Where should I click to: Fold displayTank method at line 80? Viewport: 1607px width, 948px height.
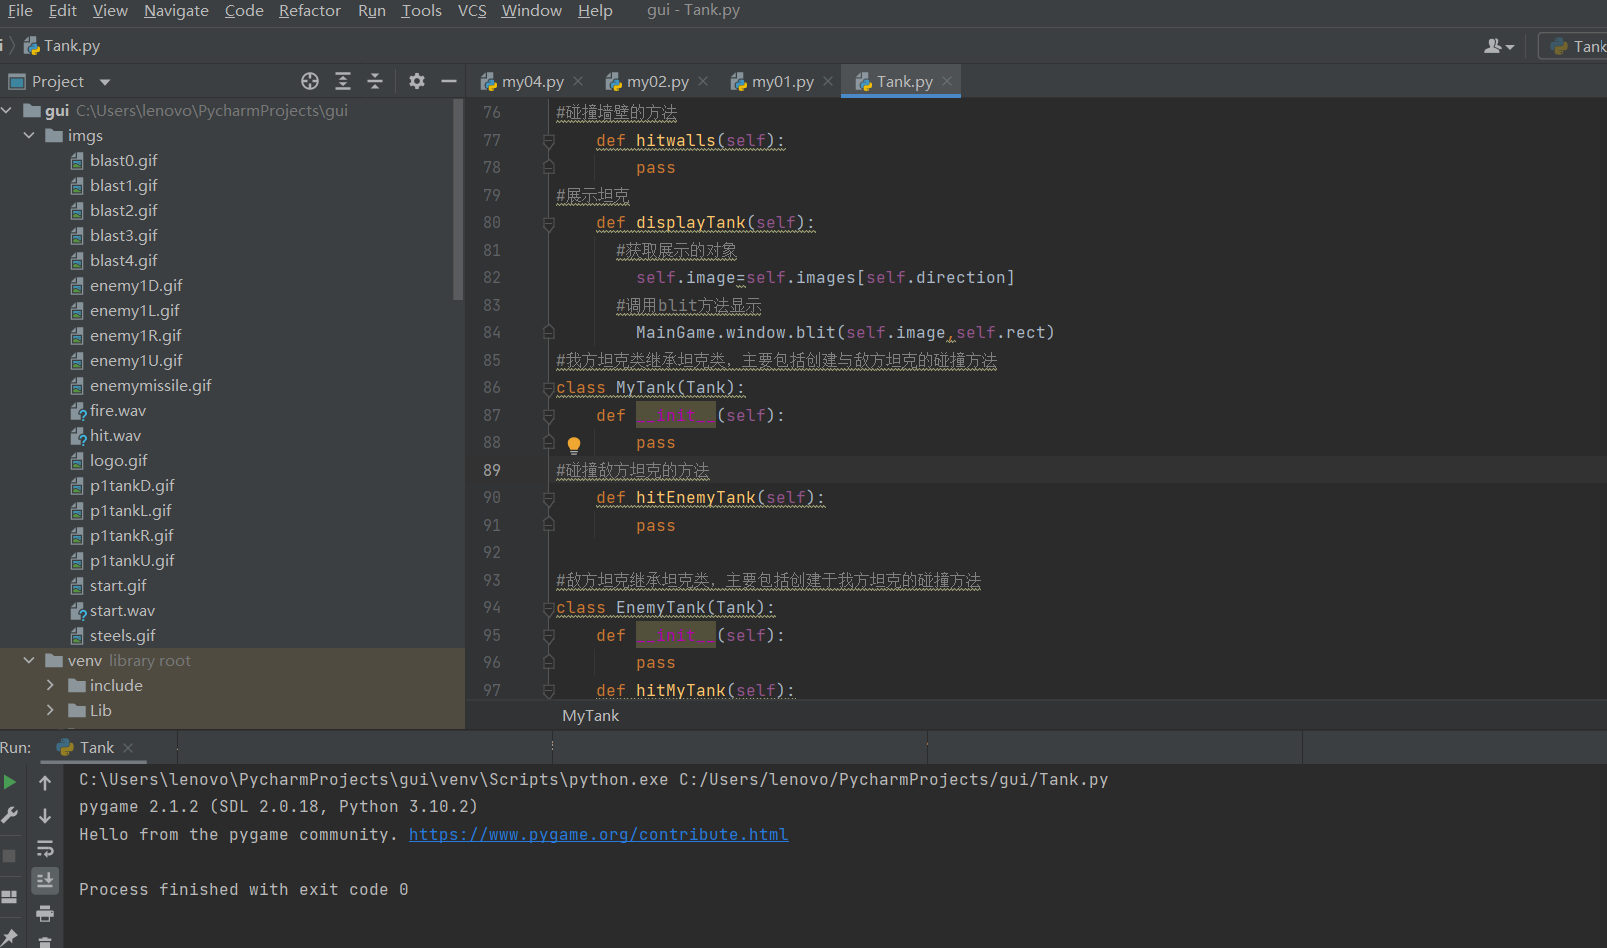point(548,224)
